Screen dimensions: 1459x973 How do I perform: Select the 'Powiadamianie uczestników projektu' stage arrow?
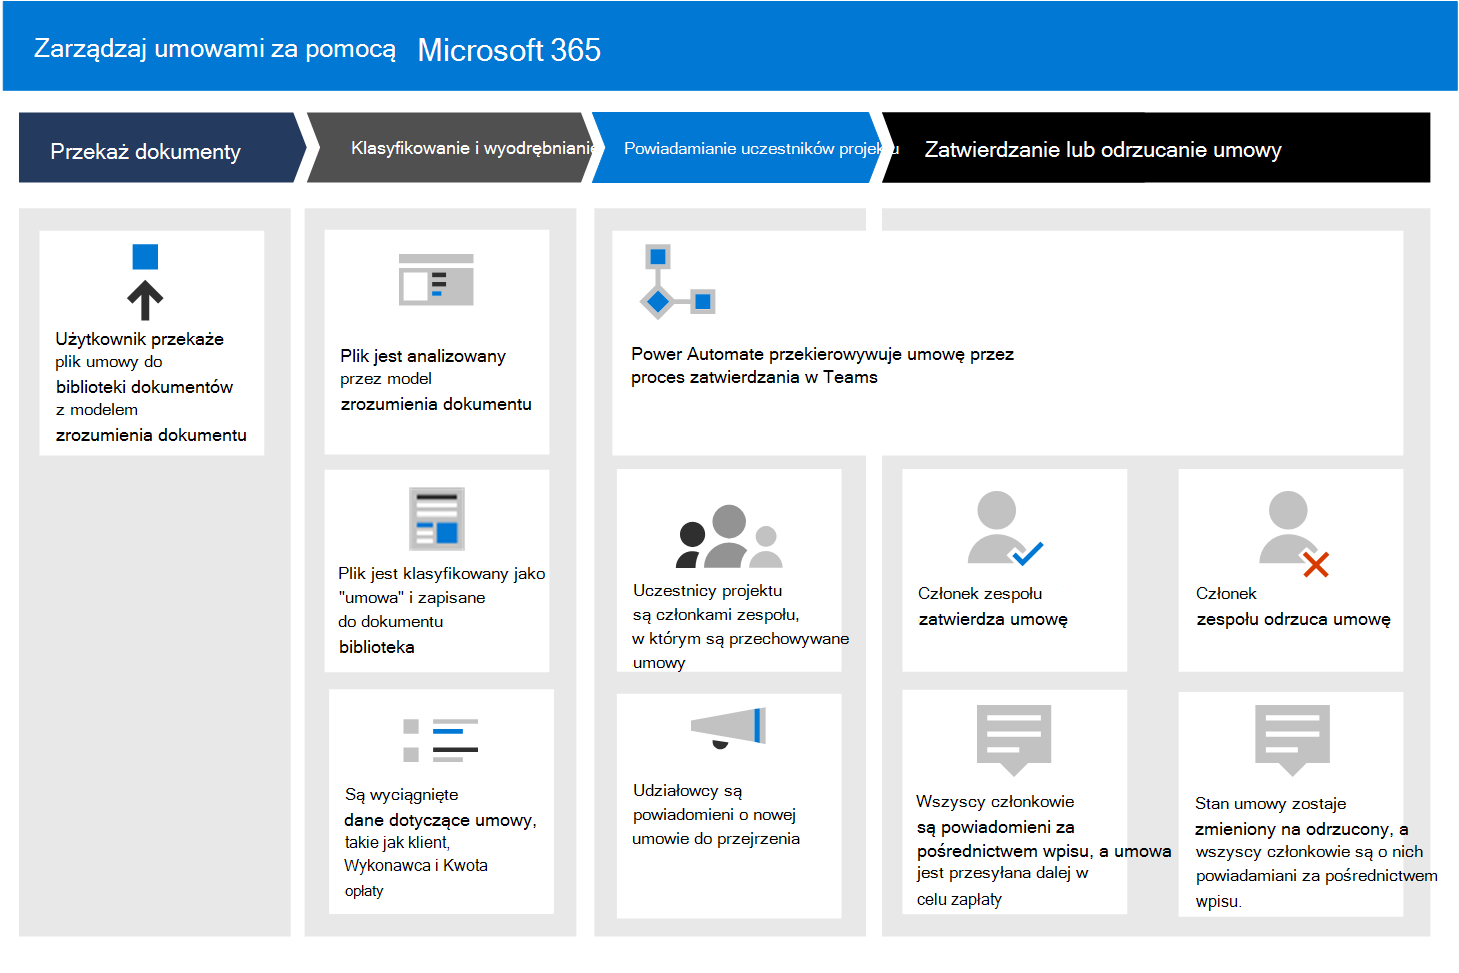coord(736,148)
